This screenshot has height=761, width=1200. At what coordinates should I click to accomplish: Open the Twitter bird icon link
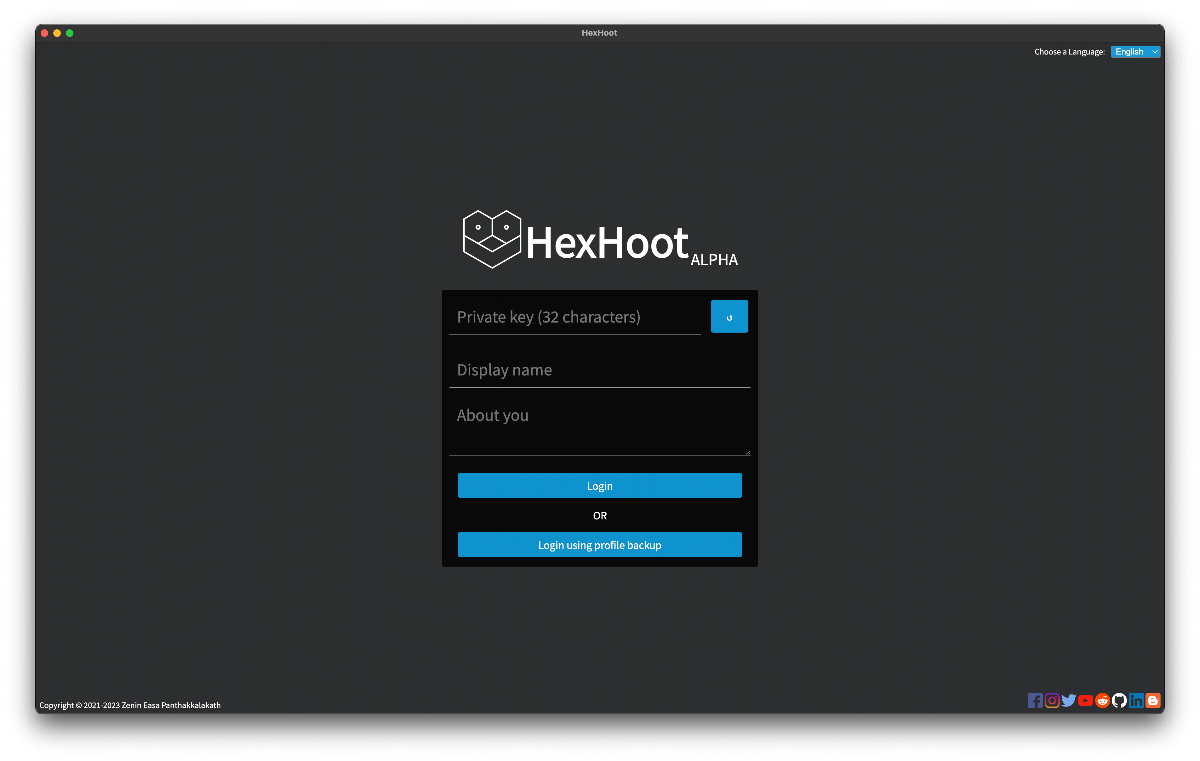click(1069, 701)
